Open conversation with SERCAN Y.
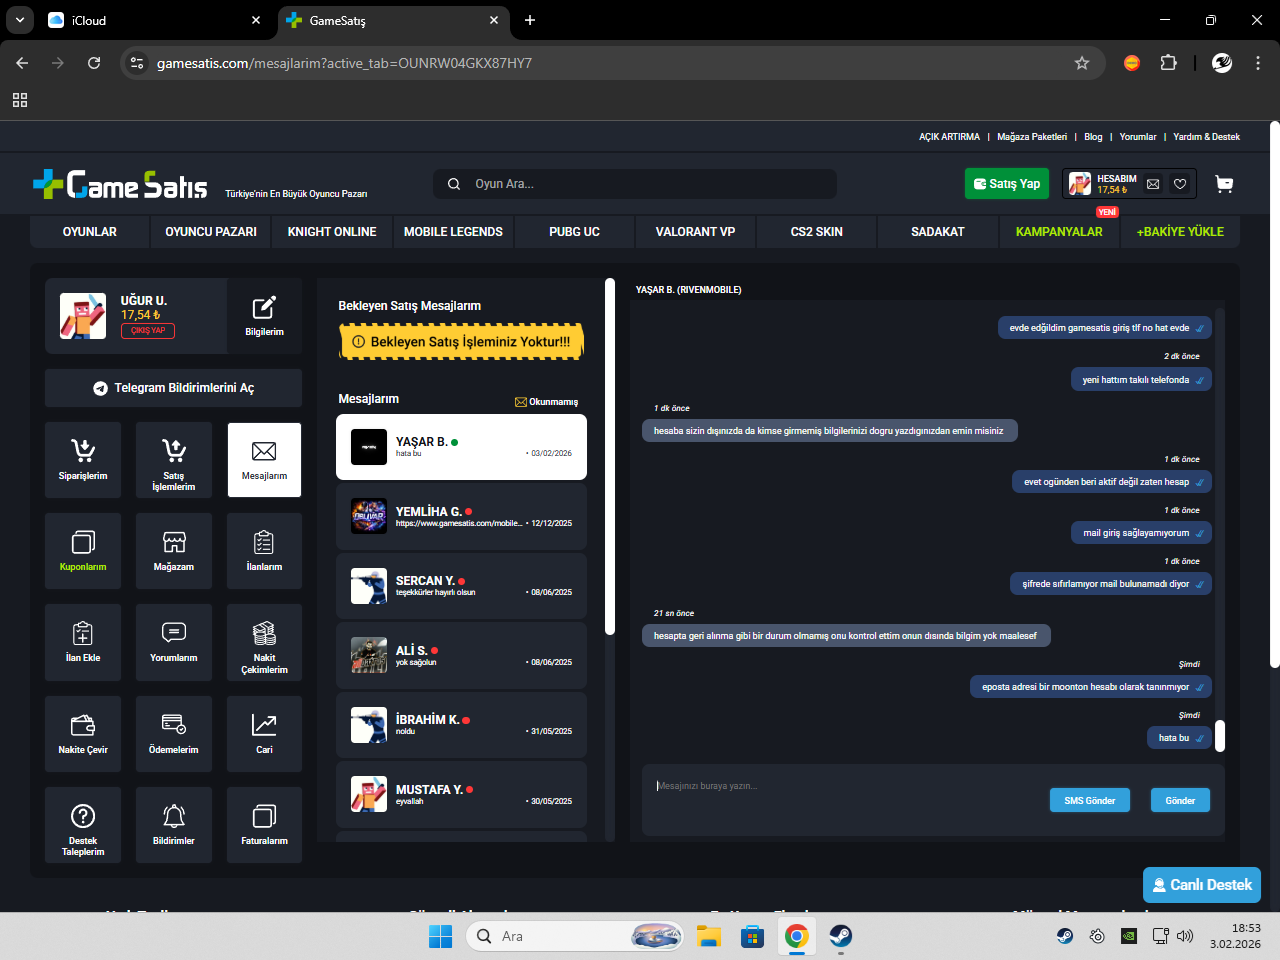The image size is (1280, 960). coord(461,586)
